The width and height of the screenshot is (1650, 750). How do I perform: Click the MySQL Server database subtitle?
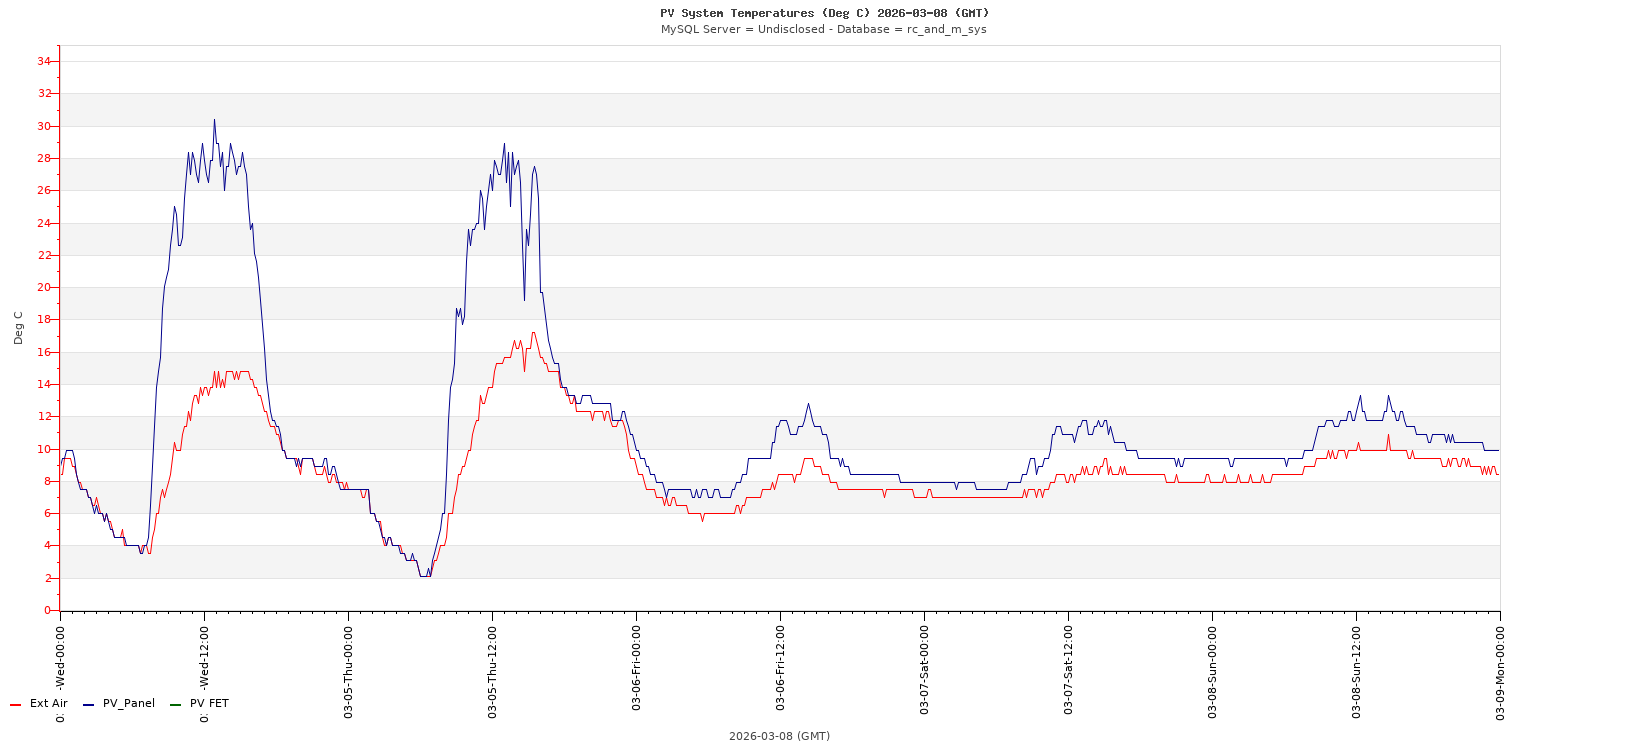tap(824, 29)
